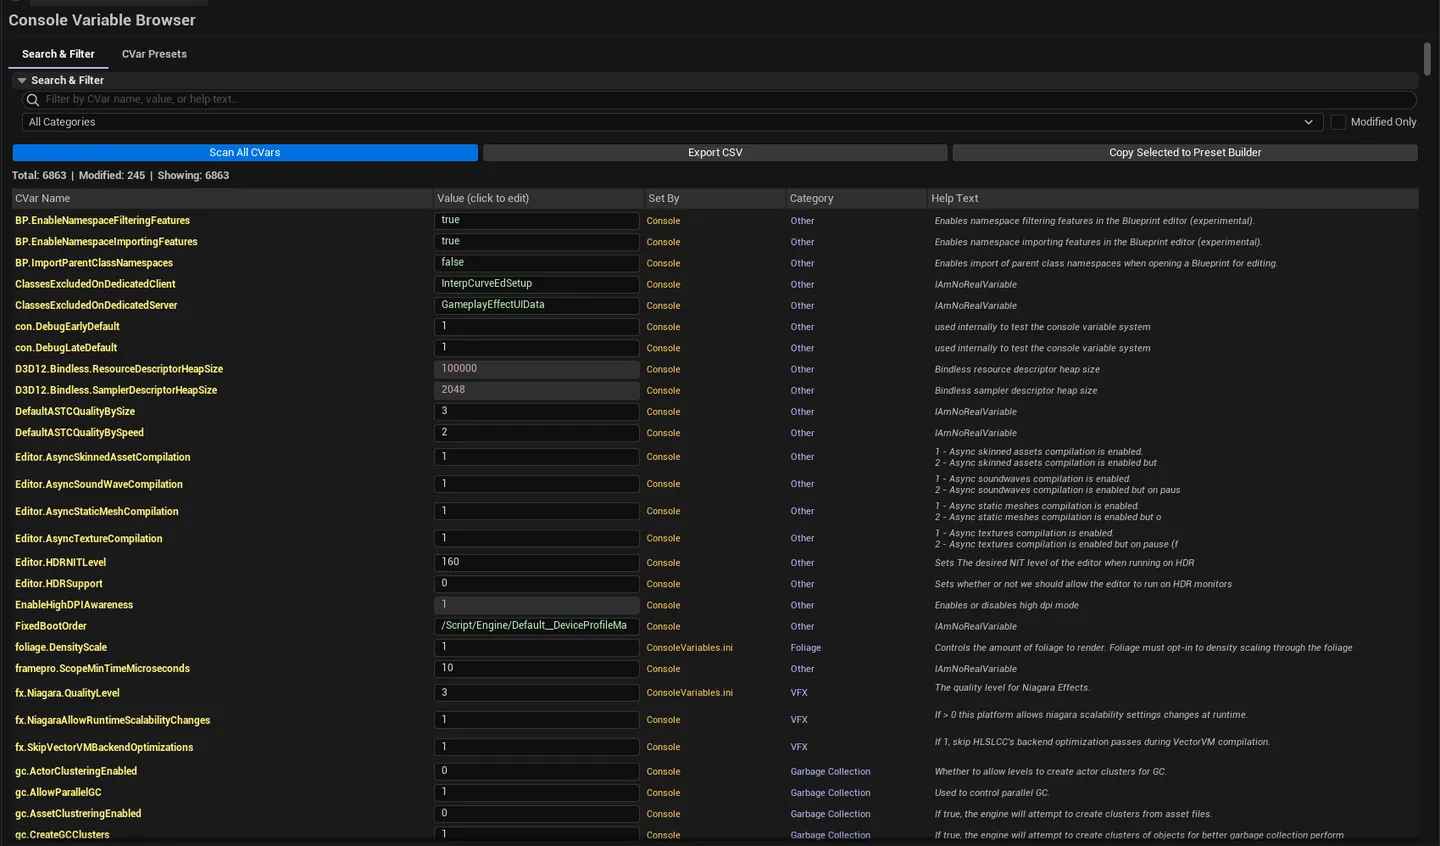Click ConsoleVariables.ini in the fx.Niagara.QualityLevel row
1440x846 pixels.
point(690,693)
